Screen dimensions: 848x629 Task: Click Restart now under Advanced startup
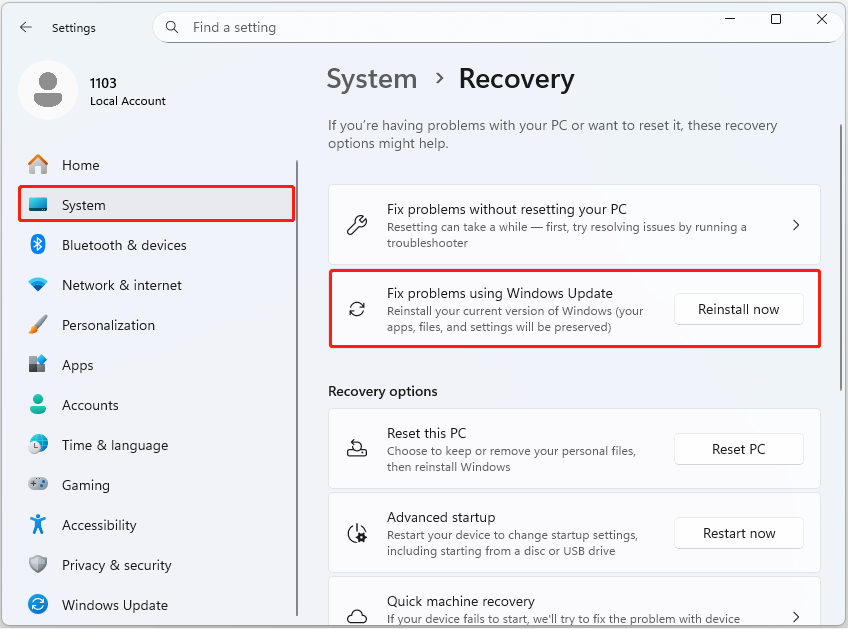738,533
